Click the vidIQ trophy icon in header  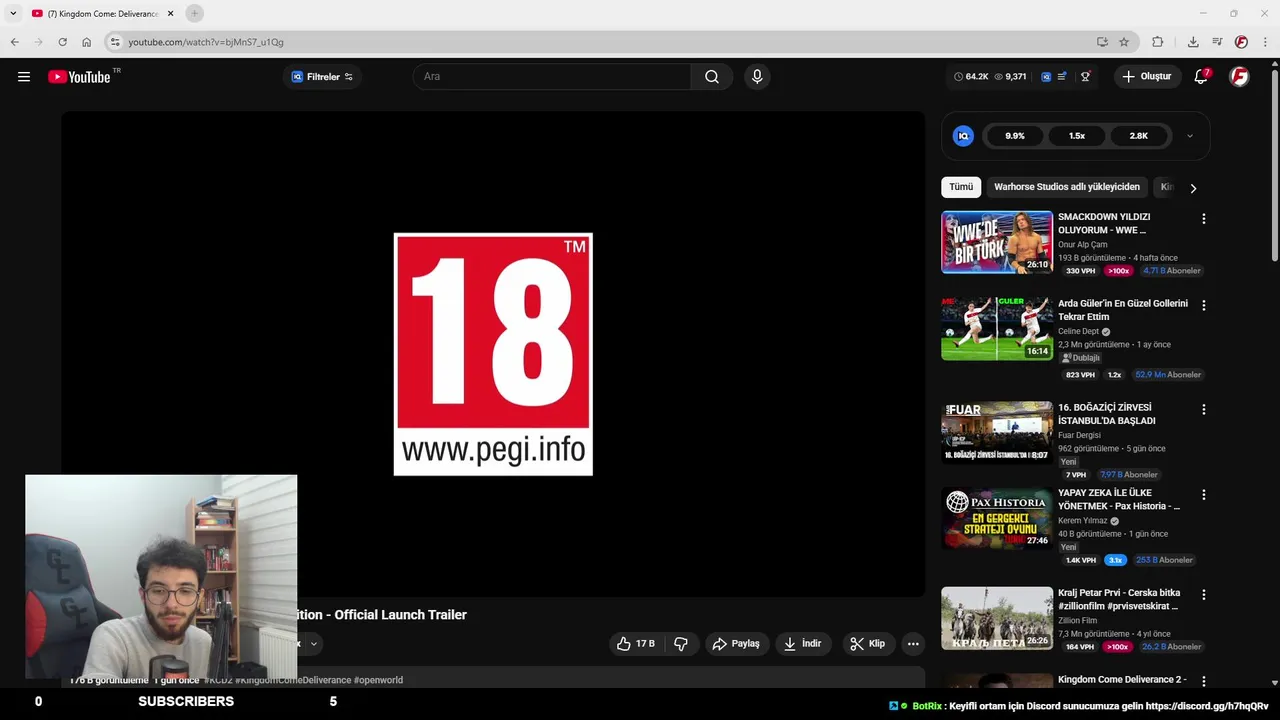(x=1085, y=77)
